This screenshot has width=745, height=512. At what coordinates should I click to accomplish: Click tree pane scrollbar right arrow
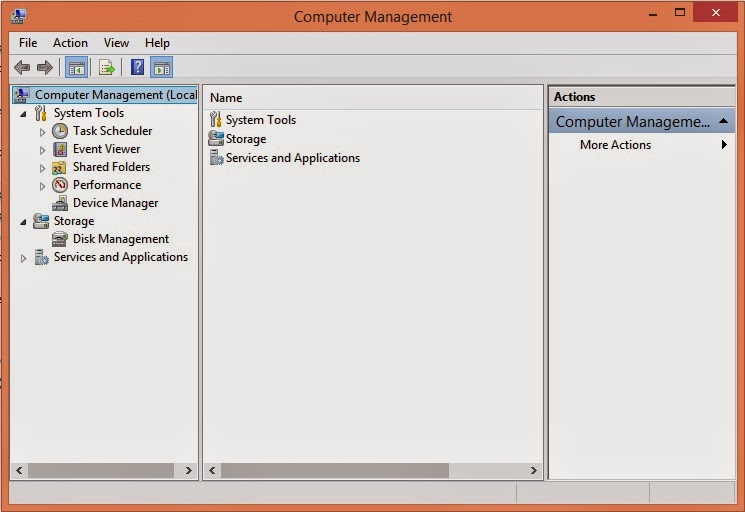pyautogui.click(x=189, y=470)
